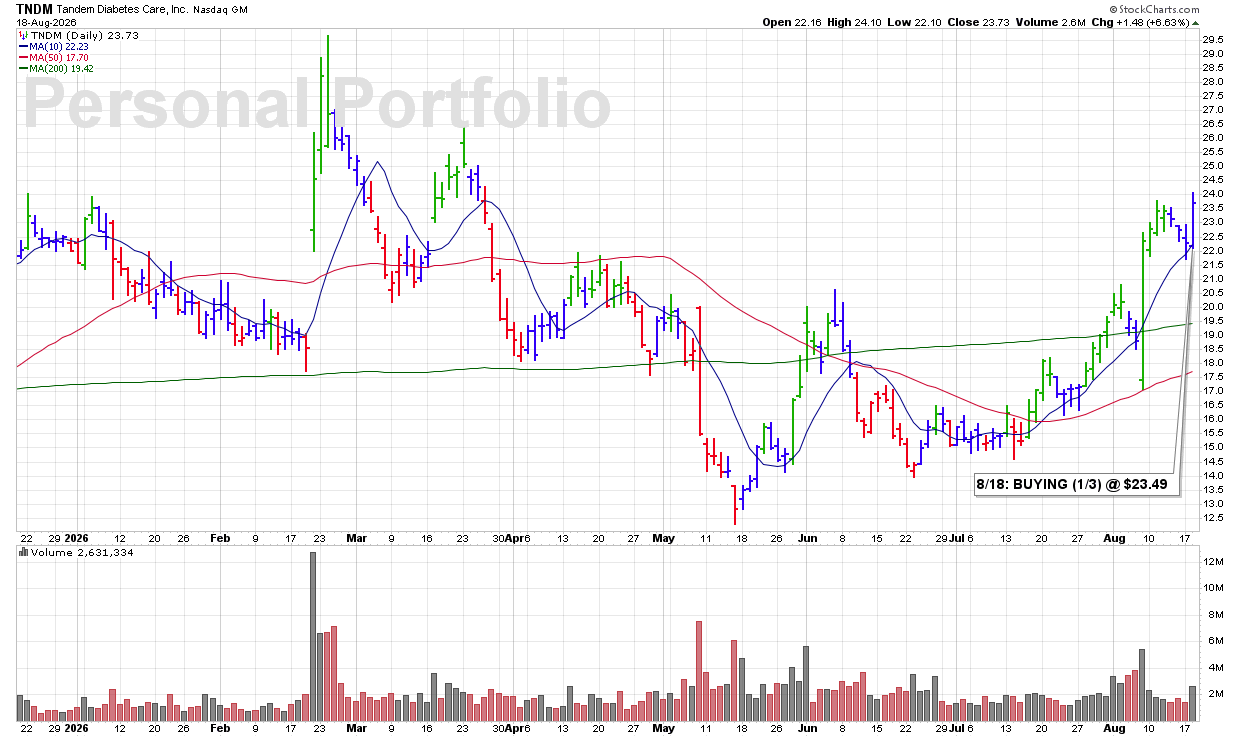
Task: Click the '12.5' price axis label
Action: pos(1213,517)
